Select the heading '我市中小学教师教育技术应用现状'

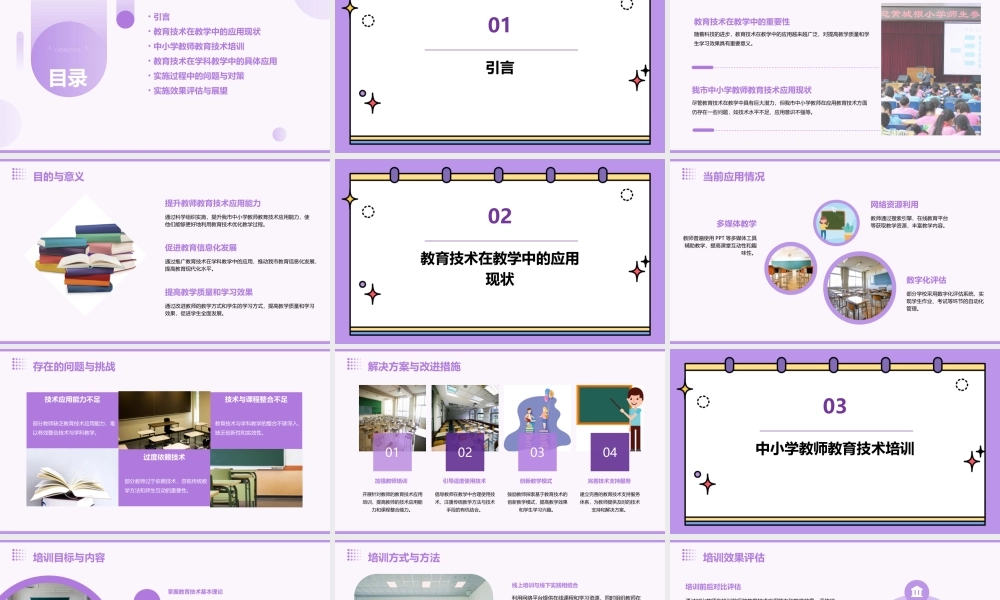coord(751,90)
